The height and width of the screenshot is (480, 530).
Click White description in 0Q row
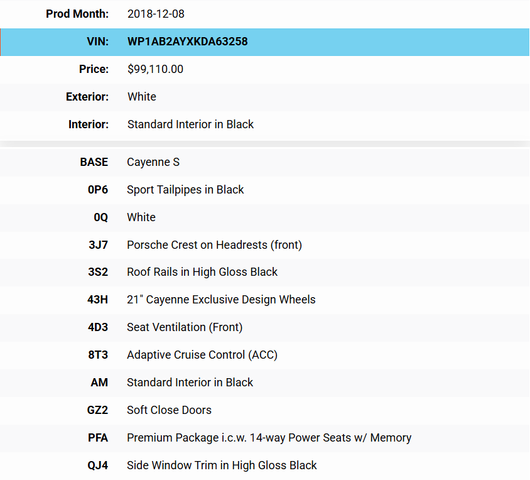(141, 217)
